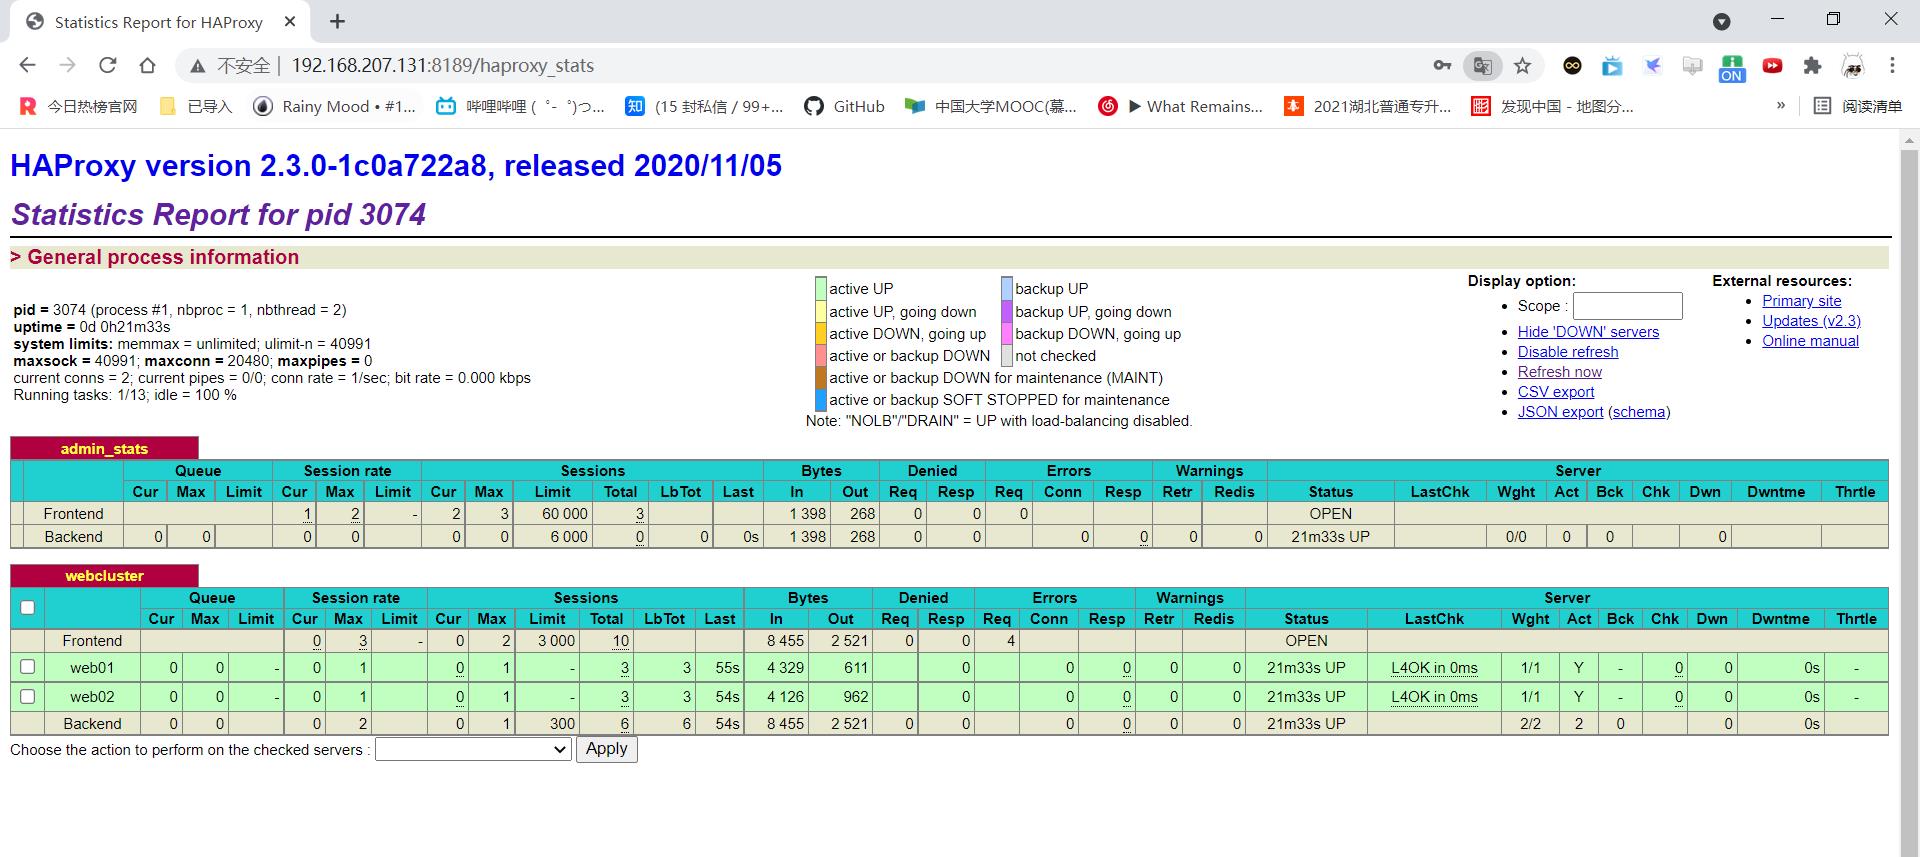Open the browser home page
Image resolution: width=1920 pixels, height=857 pixels.
[147, 65]
